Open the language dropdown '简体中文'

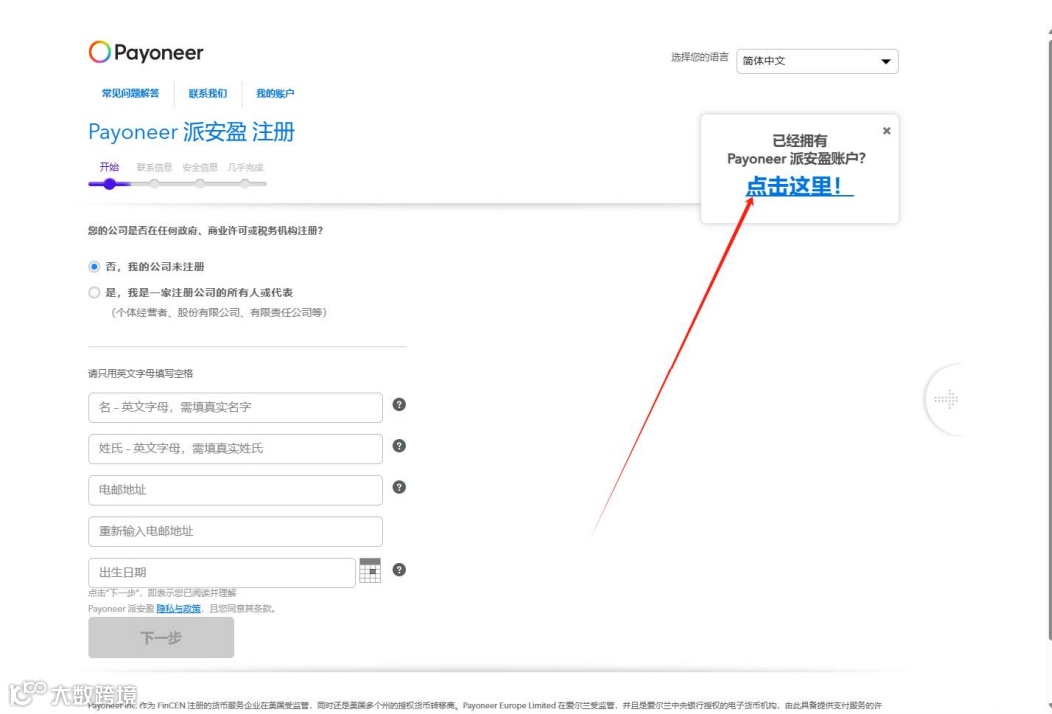click(817, 61)
